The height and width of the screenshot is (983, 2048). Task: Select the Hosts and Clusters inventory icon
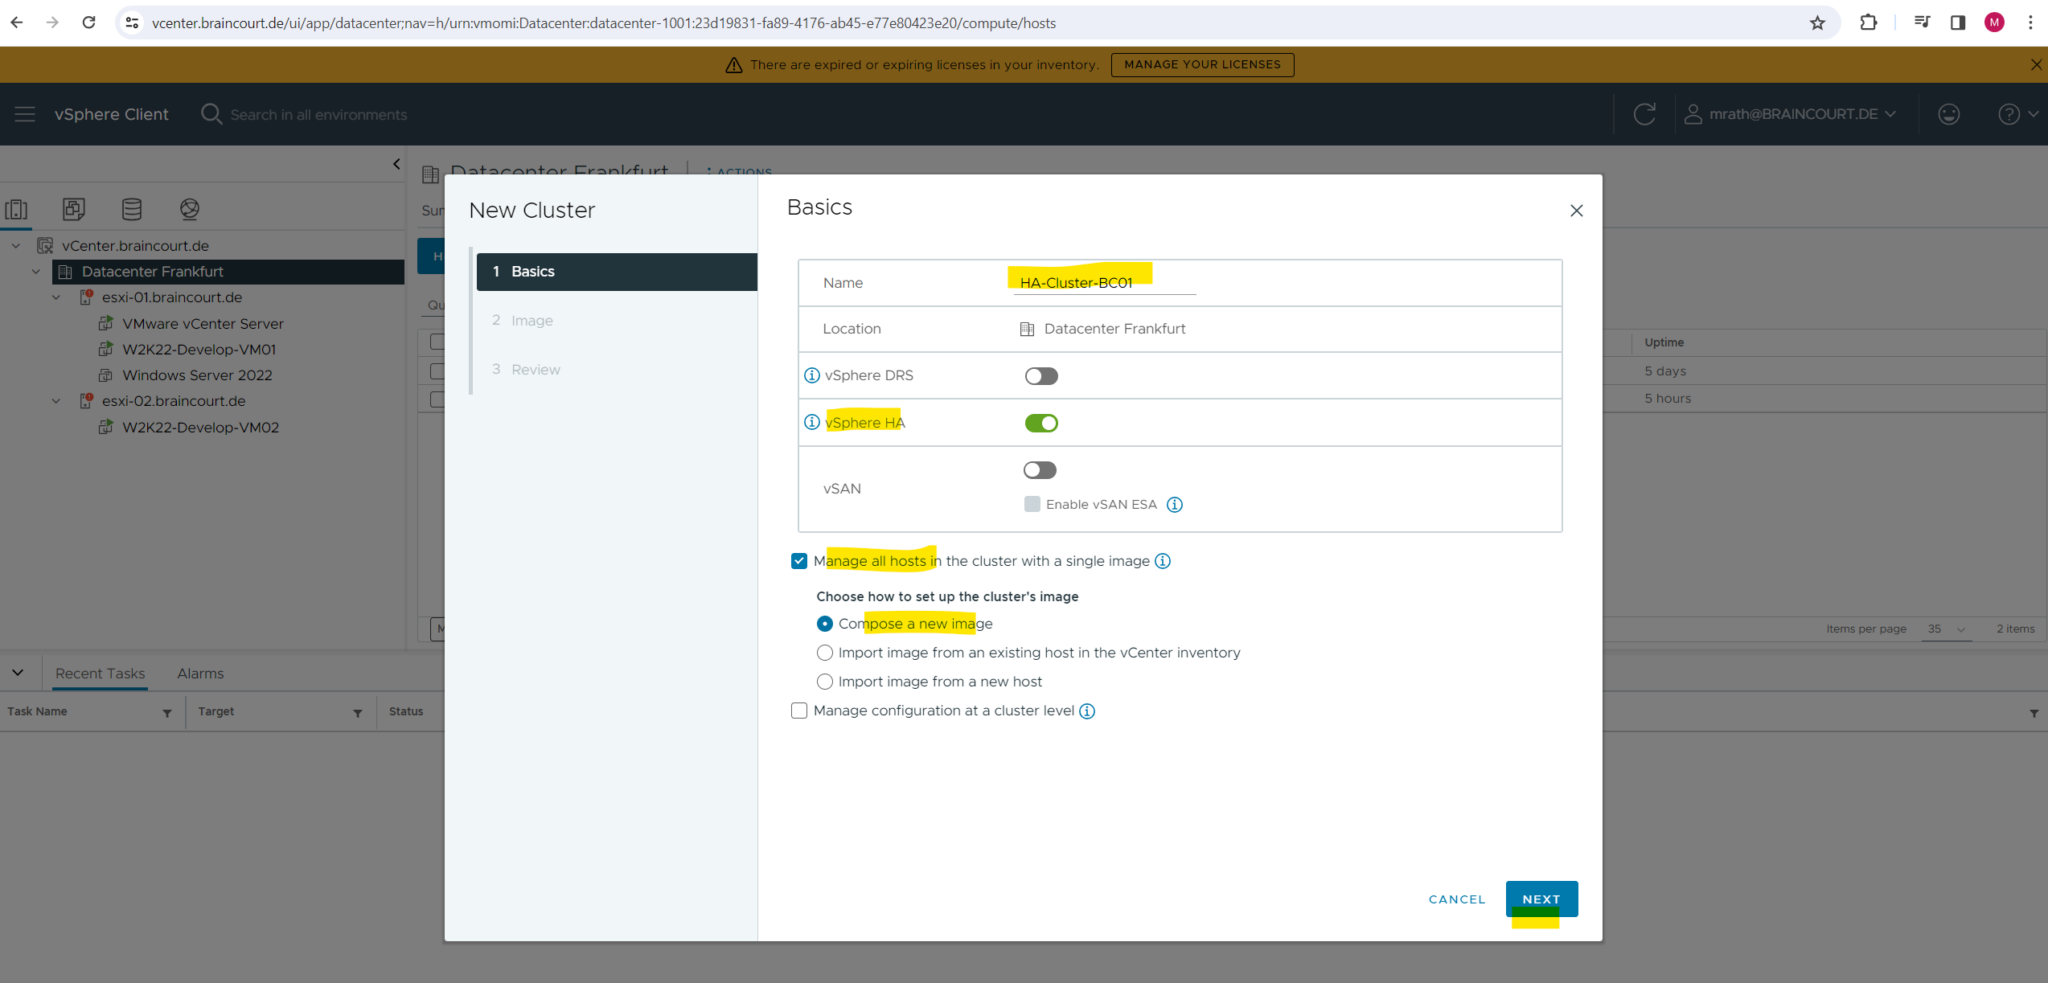point(17,209)
